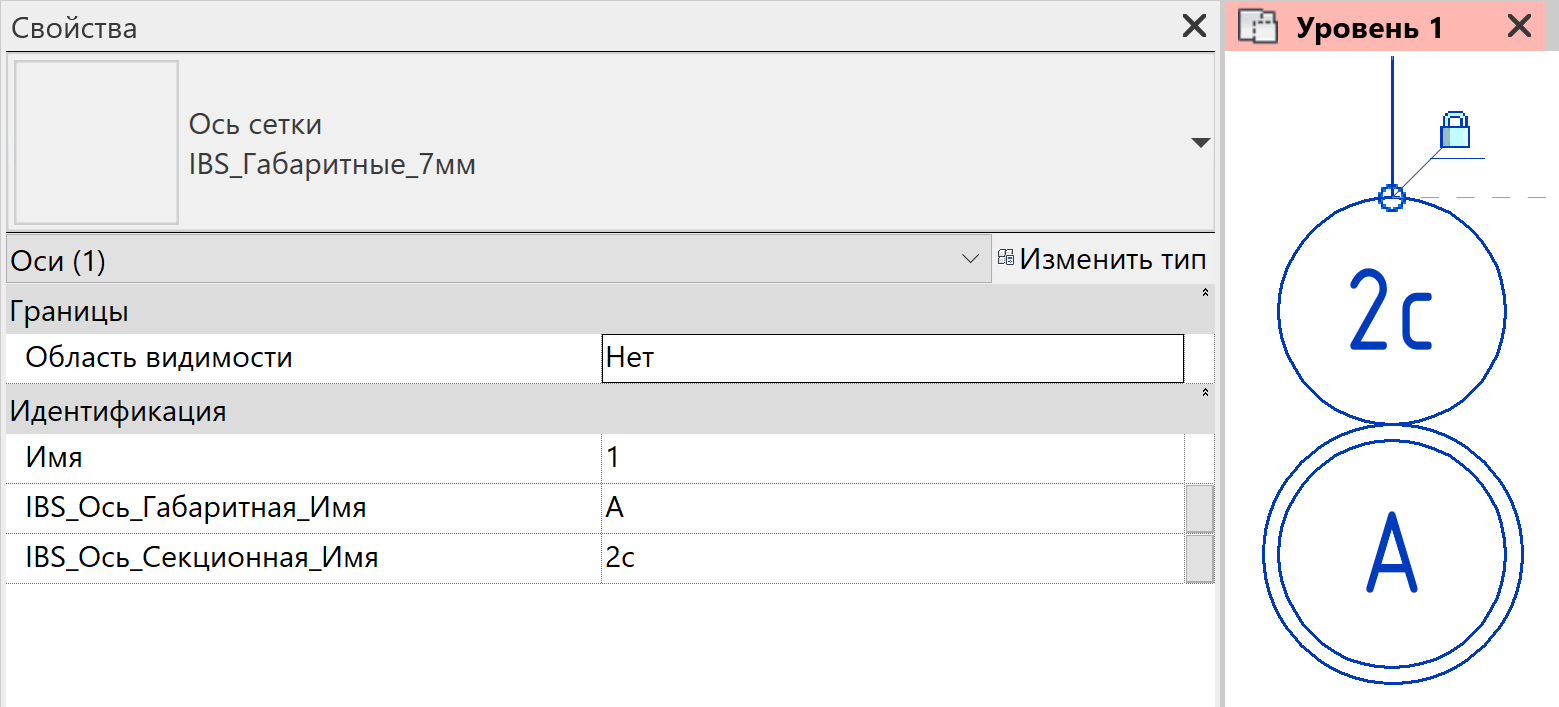Image resolution: width=1559 pixels, height=707 pixels.
Task: Click the floor plan icon on Уровень 1 tab
Action: (x=1258, y=27)
